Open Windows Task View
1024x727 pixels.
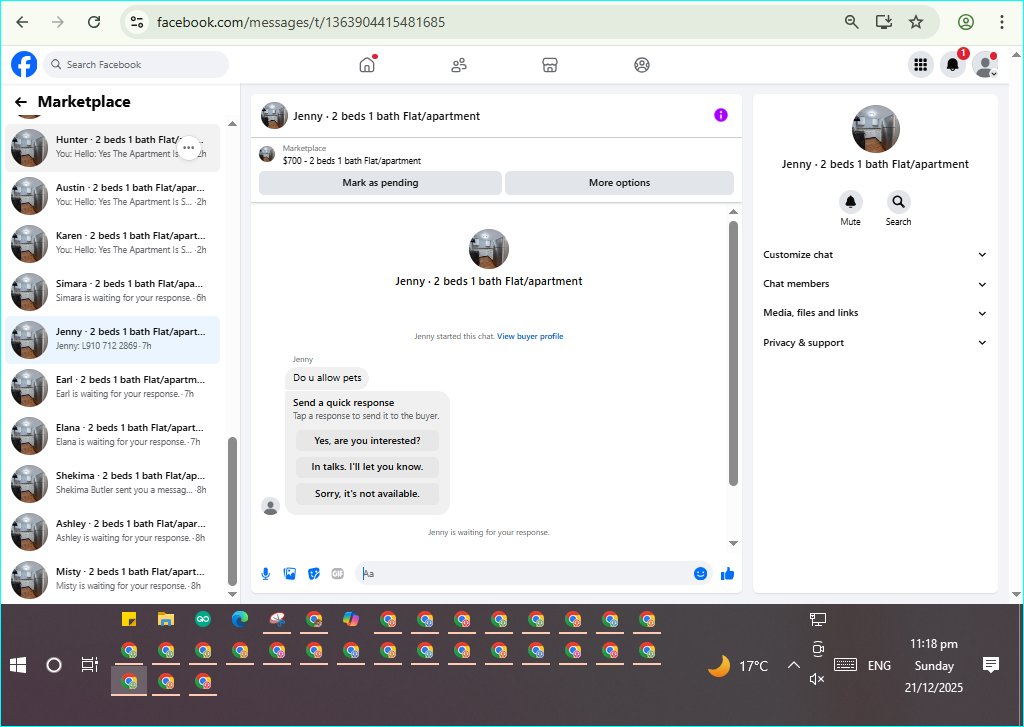[89, 665]
